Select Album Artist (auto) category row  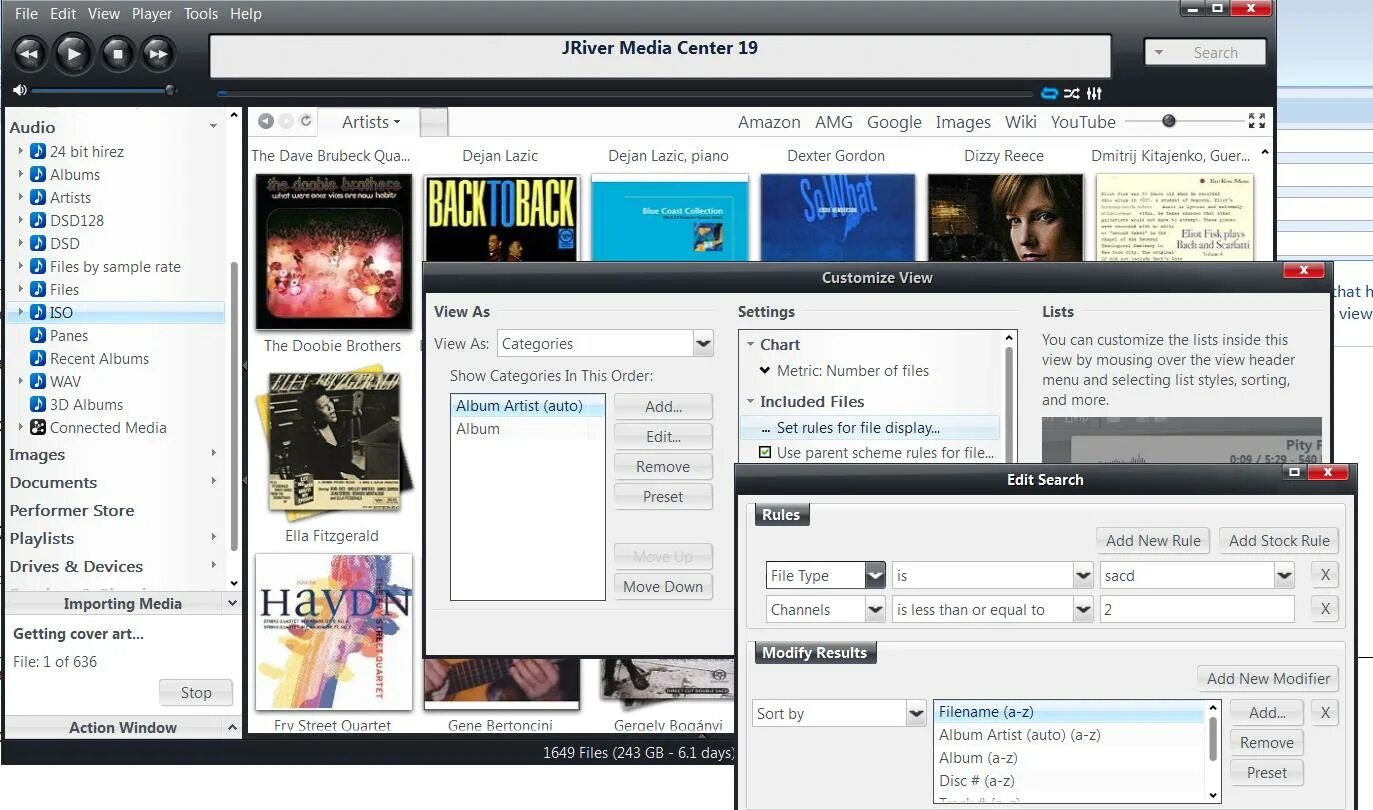[x=527, y=406]
